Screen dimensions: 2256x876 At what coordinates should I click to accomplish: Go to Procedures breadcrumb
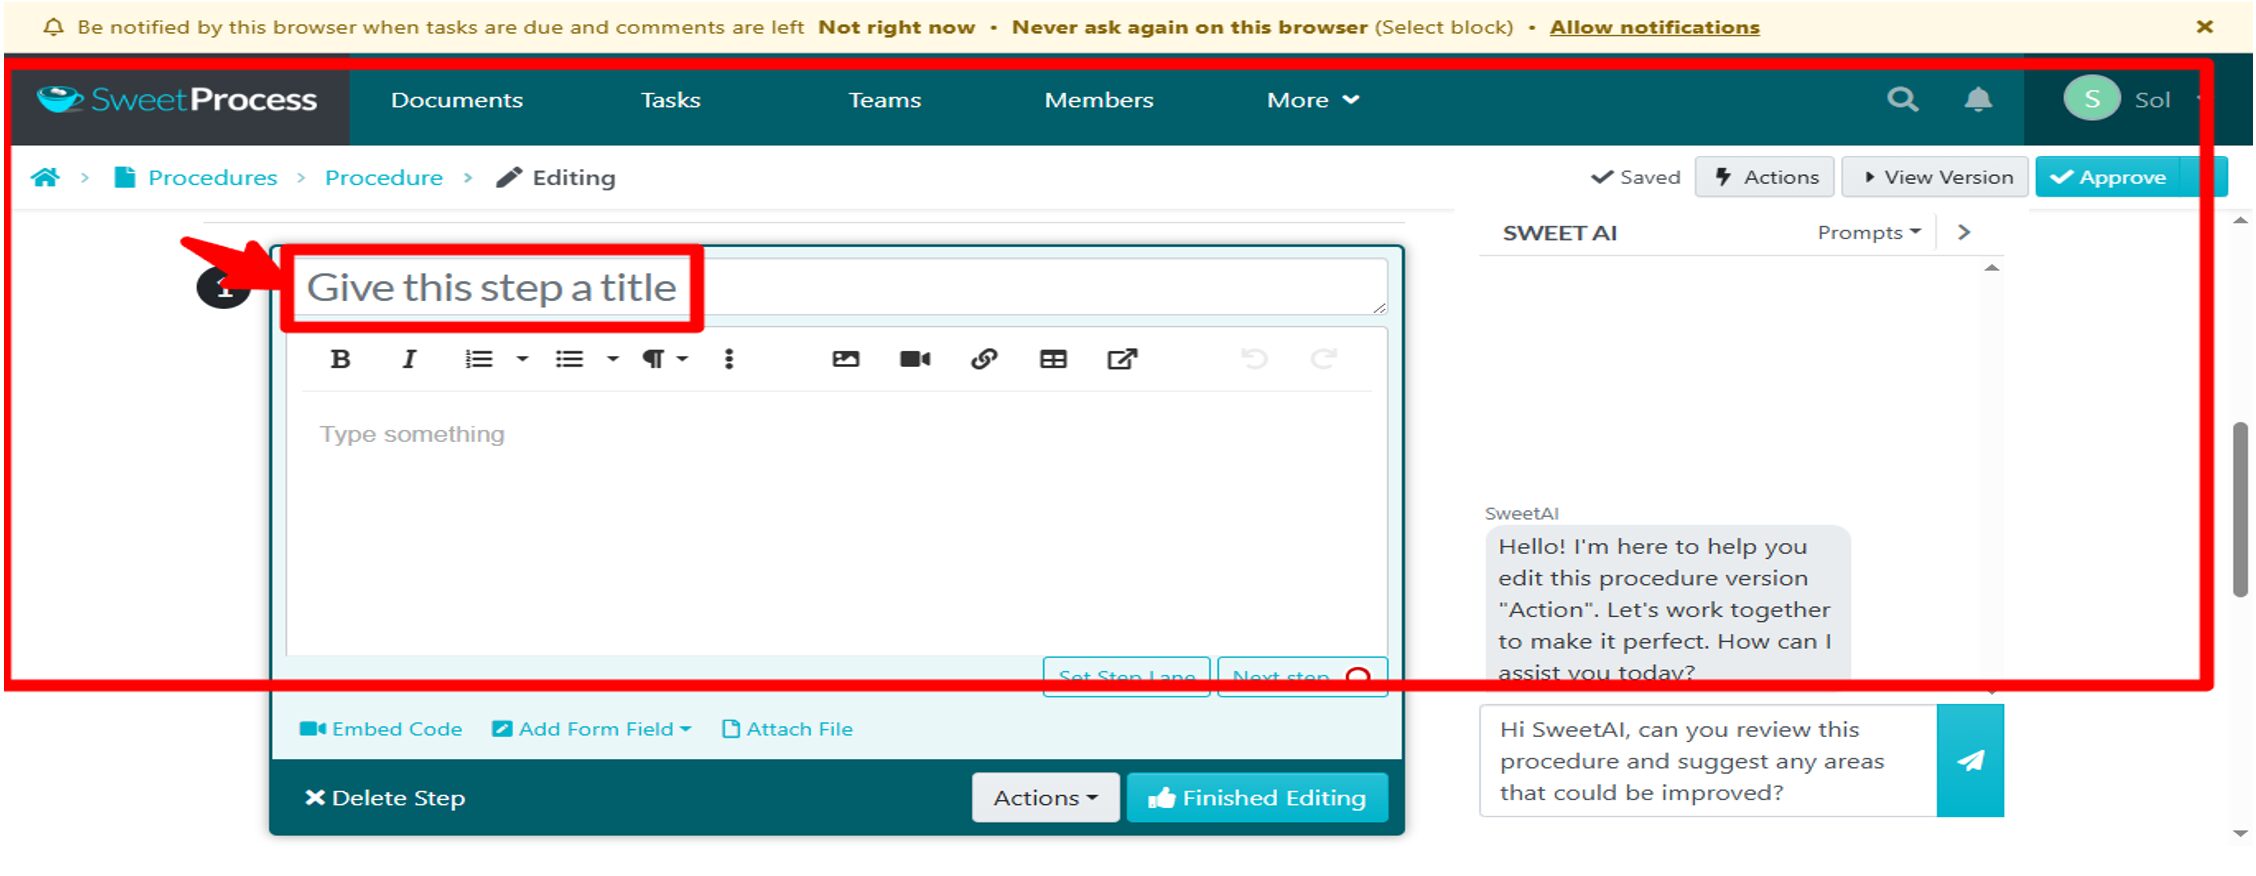pos(212,177)
